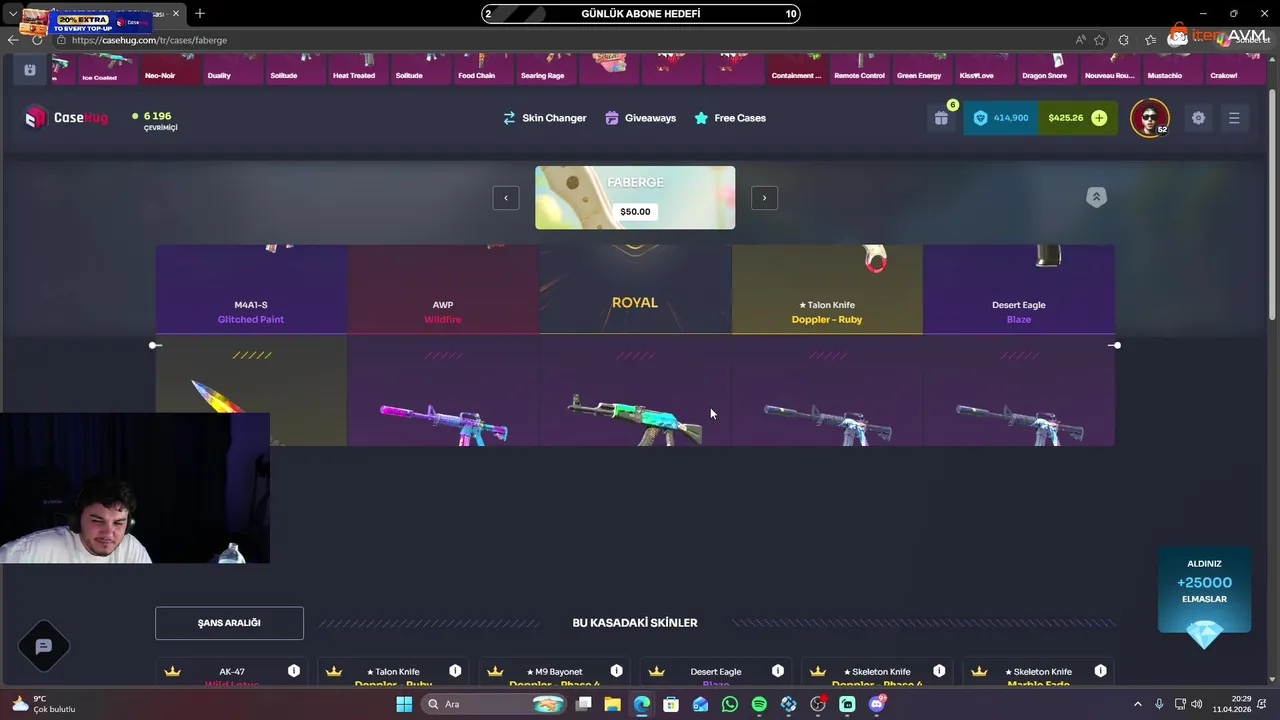1280x720 pixels.
Task: Open live drops toggle icon at feed start
Action: click(29, 69)
